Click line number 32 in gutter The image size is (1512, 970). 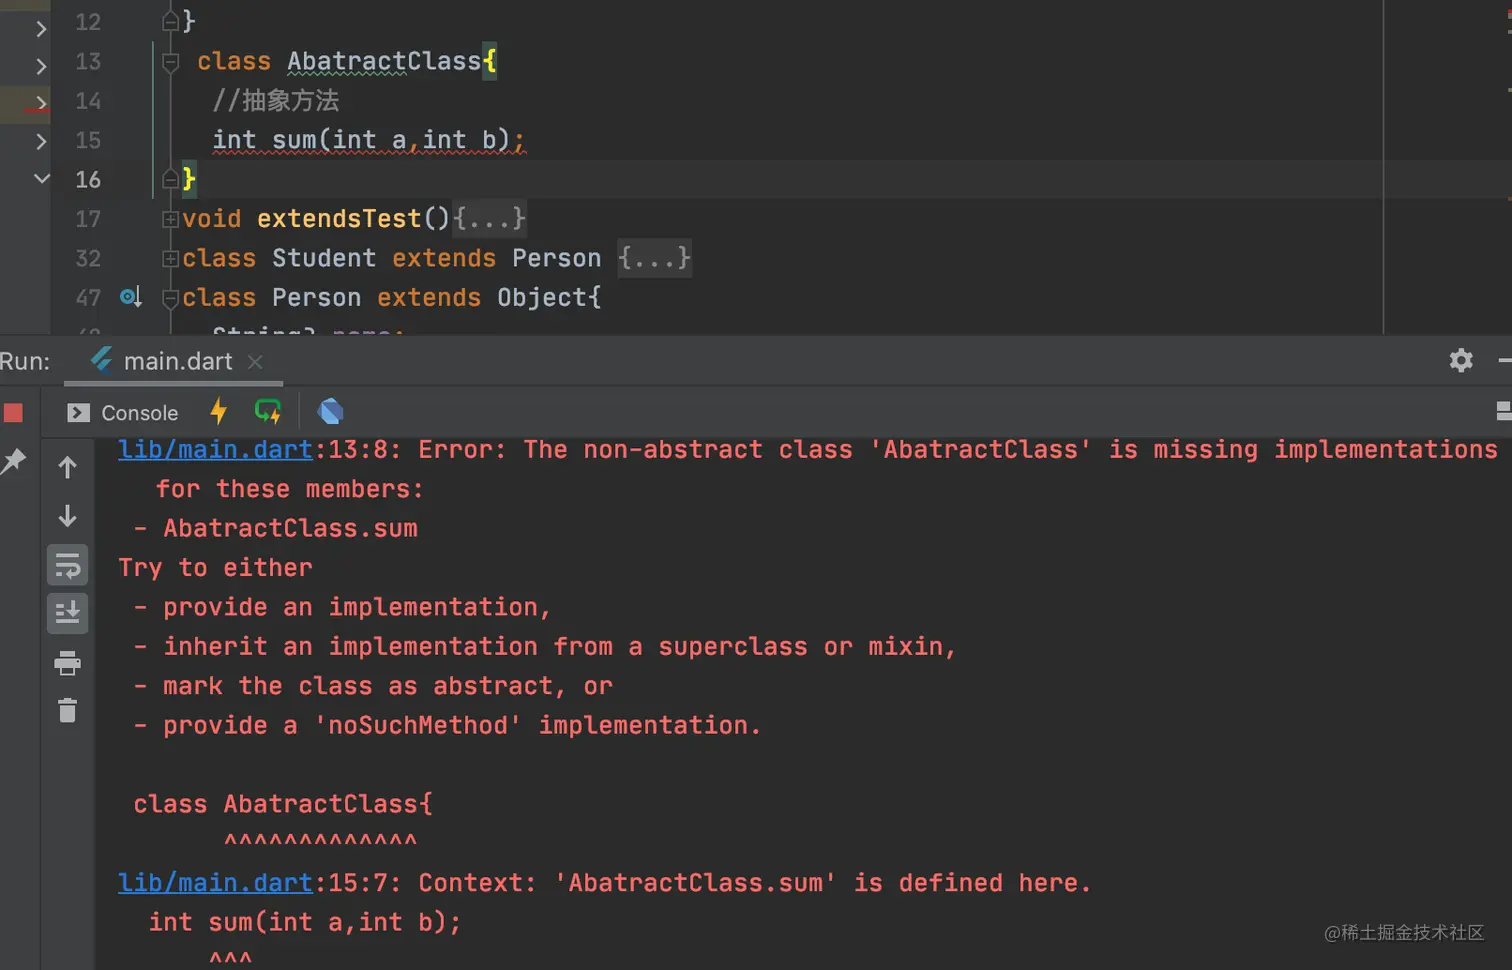tap(88, 258)
